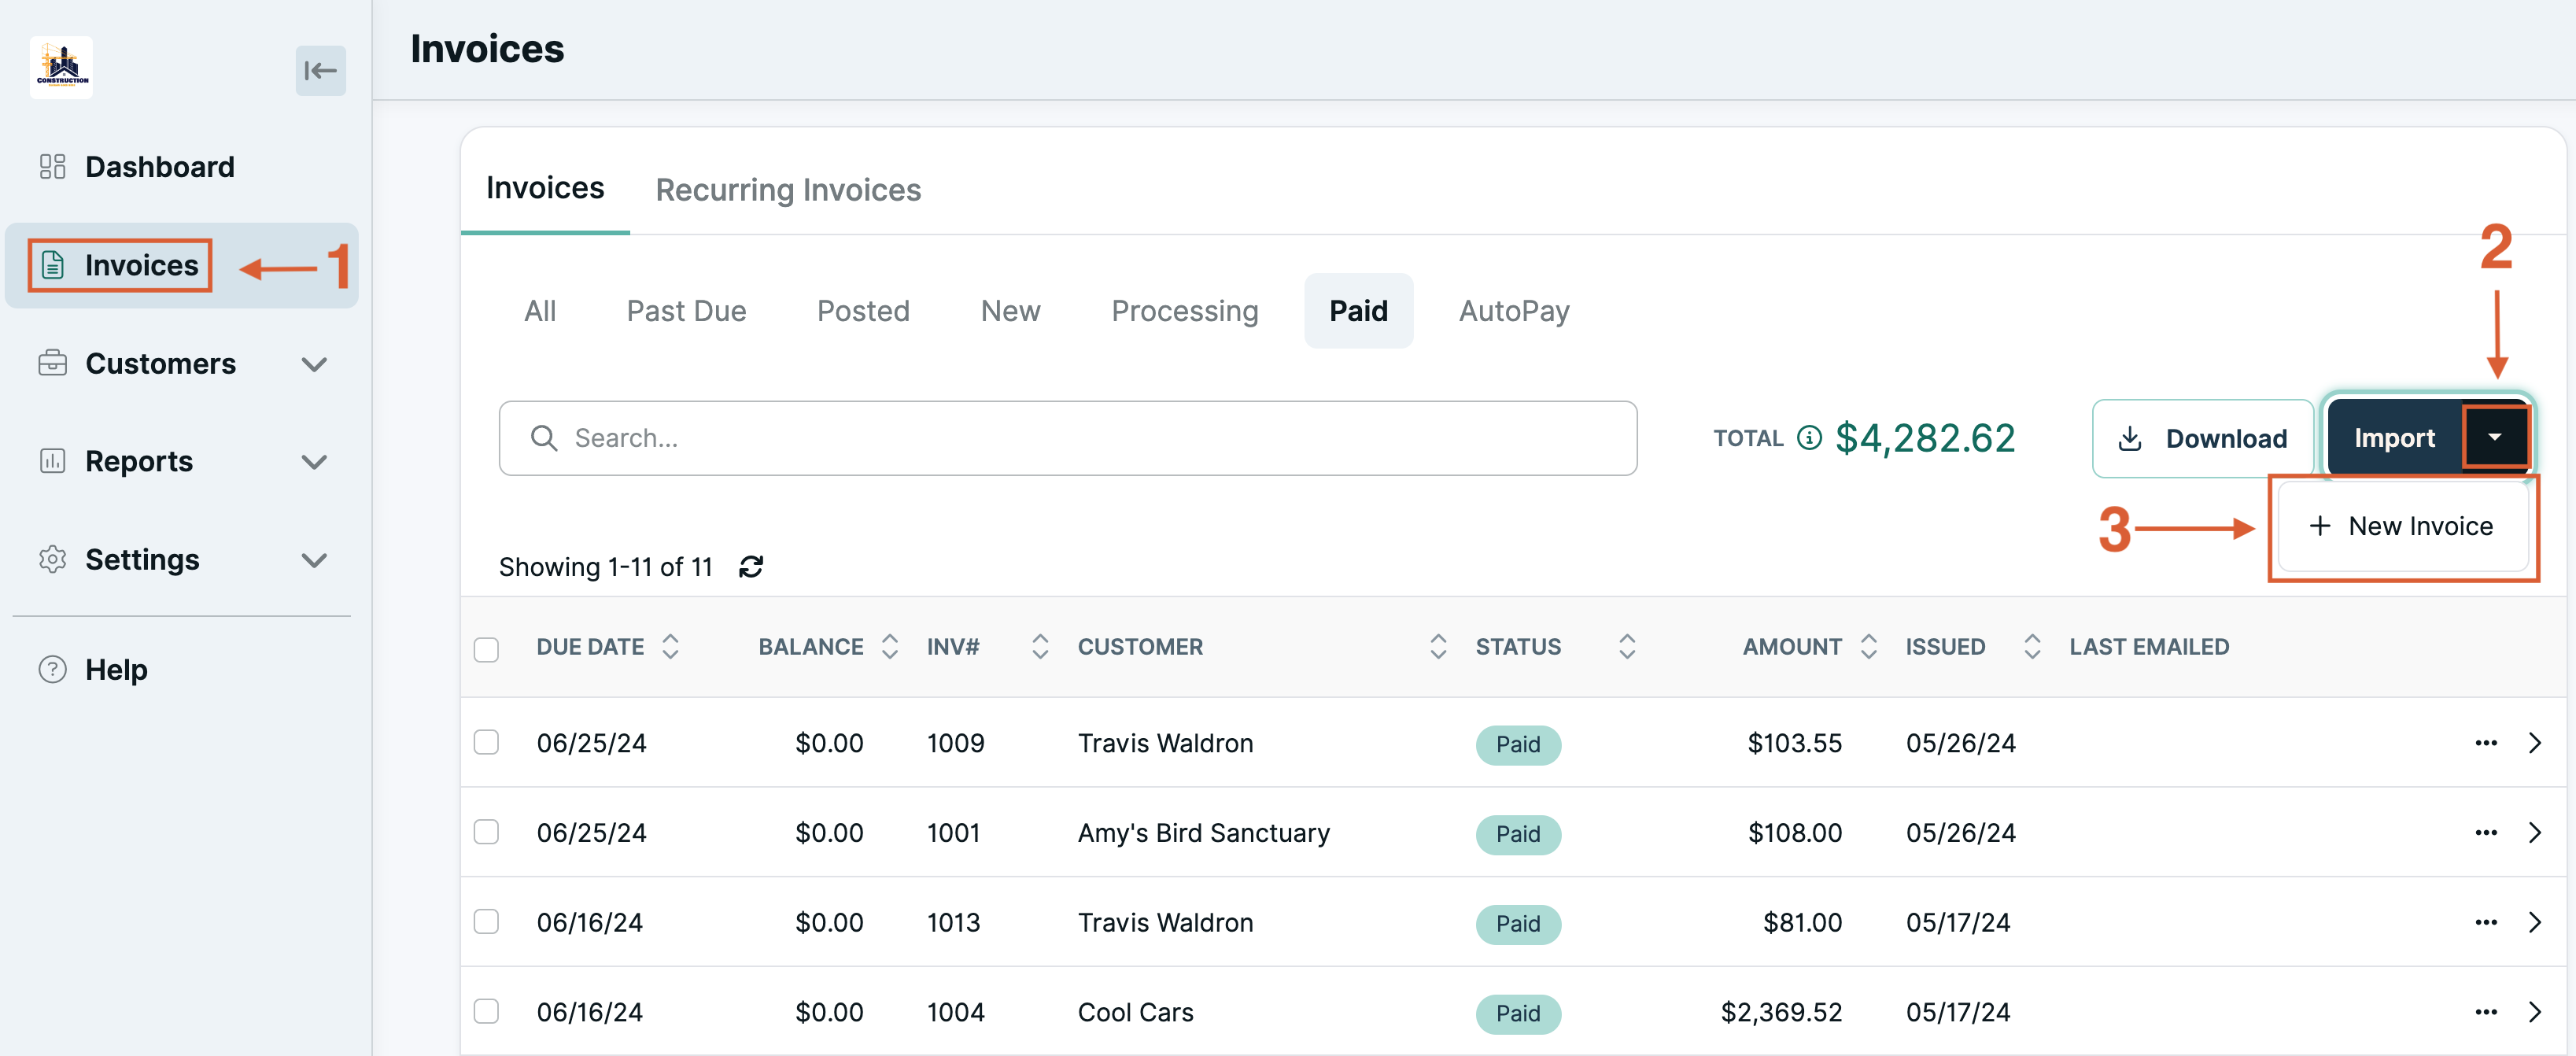Open the Import dropdown arrow
The width and height of the screenshot is (2576, 1056).
click(2494, 437)
